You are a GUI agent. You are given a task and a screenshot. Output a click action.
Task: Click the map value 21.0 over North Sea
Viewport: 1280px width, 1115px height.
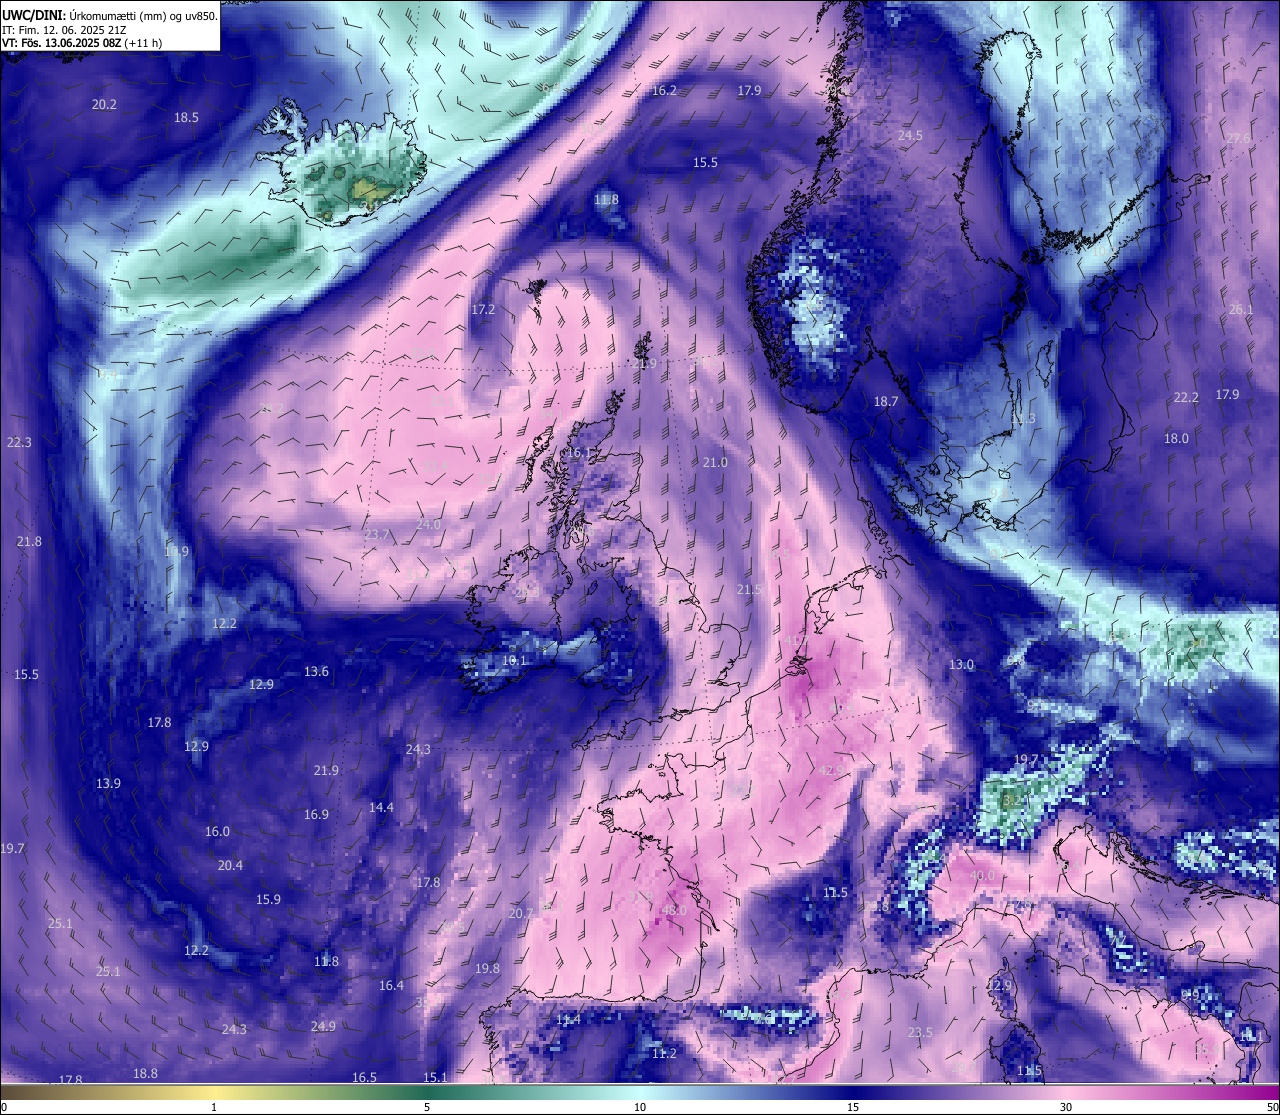715,463
